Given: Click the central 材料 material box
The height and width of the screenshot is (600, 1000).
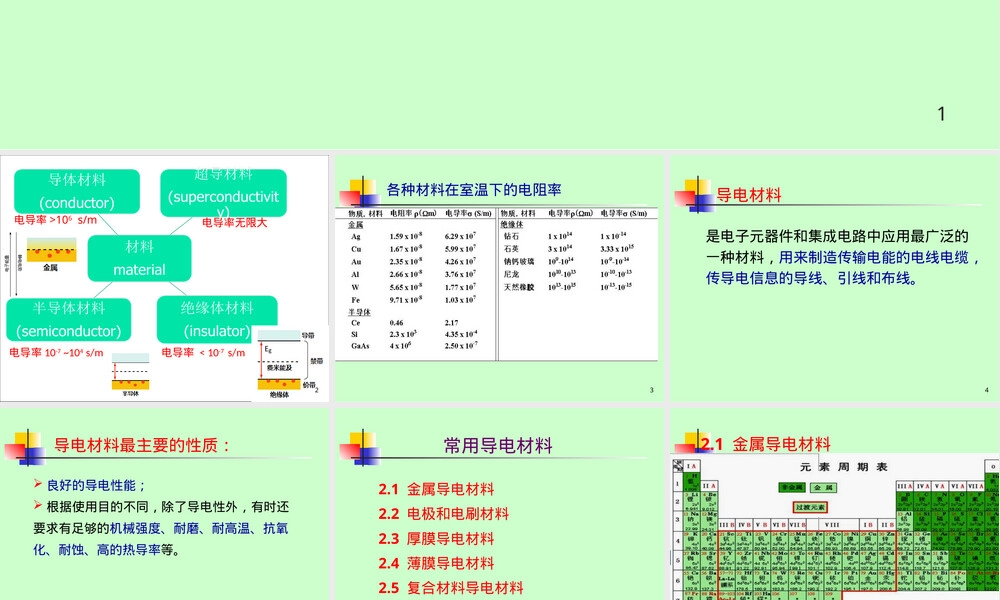Looking at the screenshot, I should (x=139, y=258).
